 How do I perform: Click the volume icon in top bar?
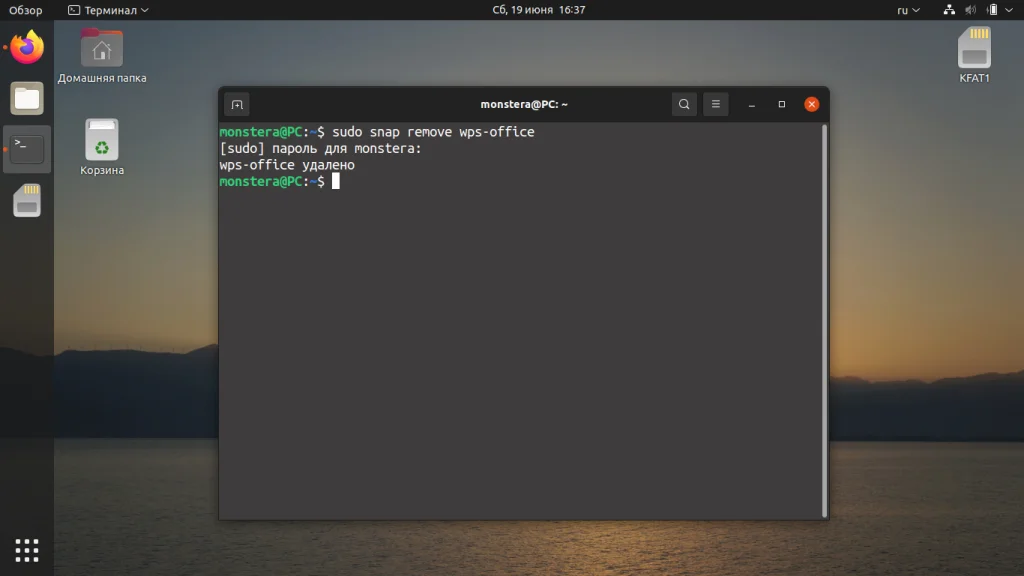(x=970, y=10)
